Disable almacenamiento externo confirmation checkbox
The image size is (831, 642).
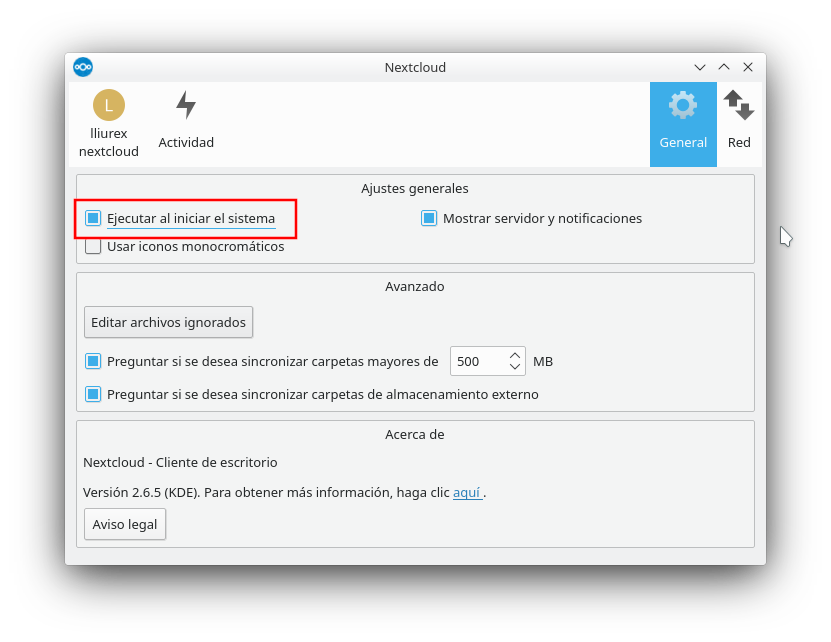93,394
